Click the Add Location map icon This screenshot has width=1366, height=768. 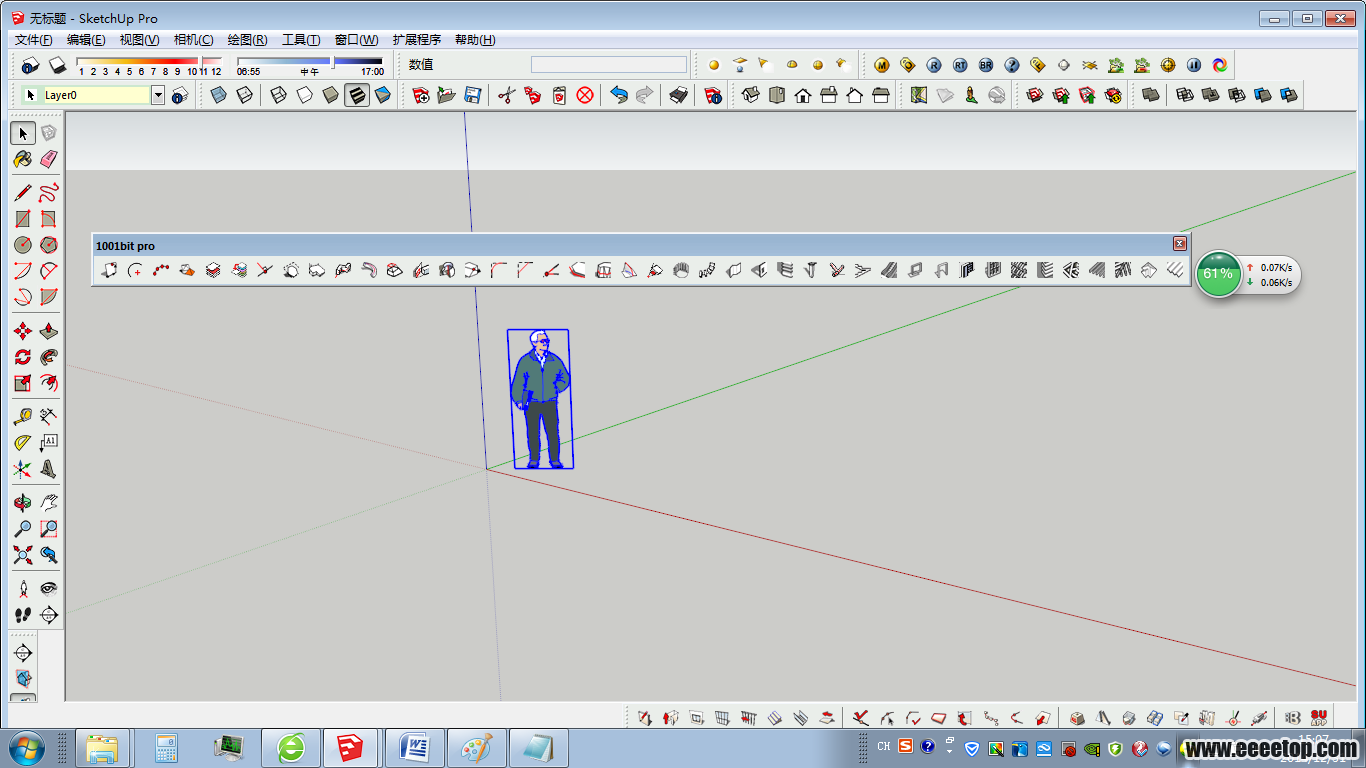point(919,95)
